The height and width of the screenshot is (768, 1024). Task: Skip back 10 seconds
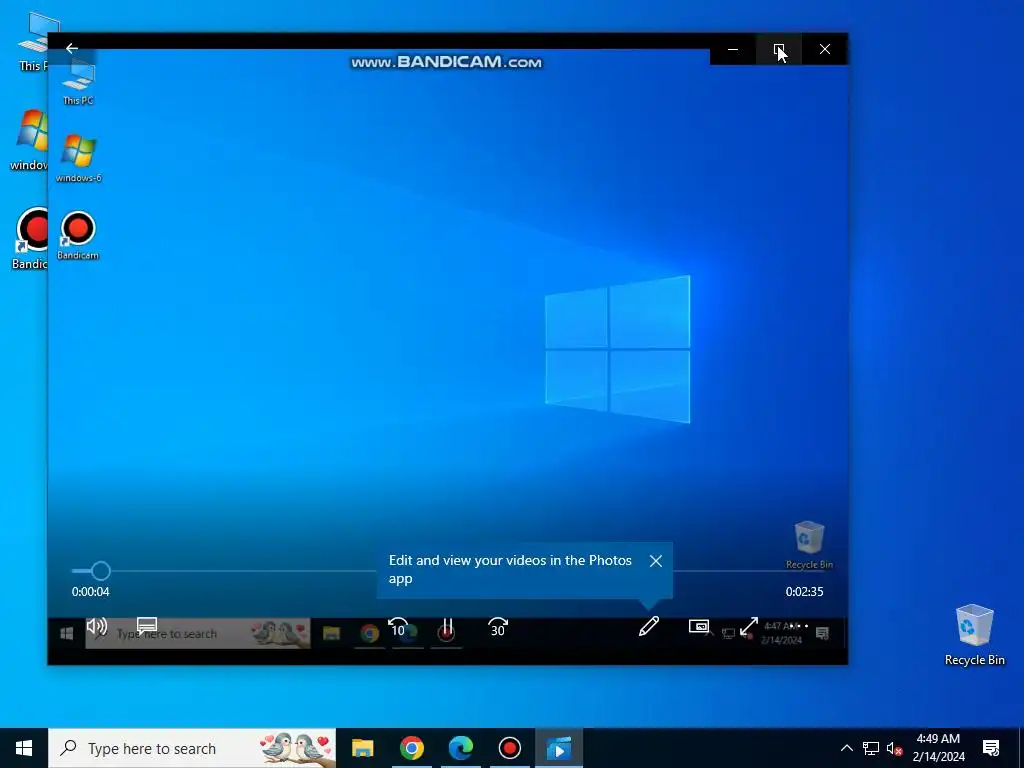coord(398,627)
